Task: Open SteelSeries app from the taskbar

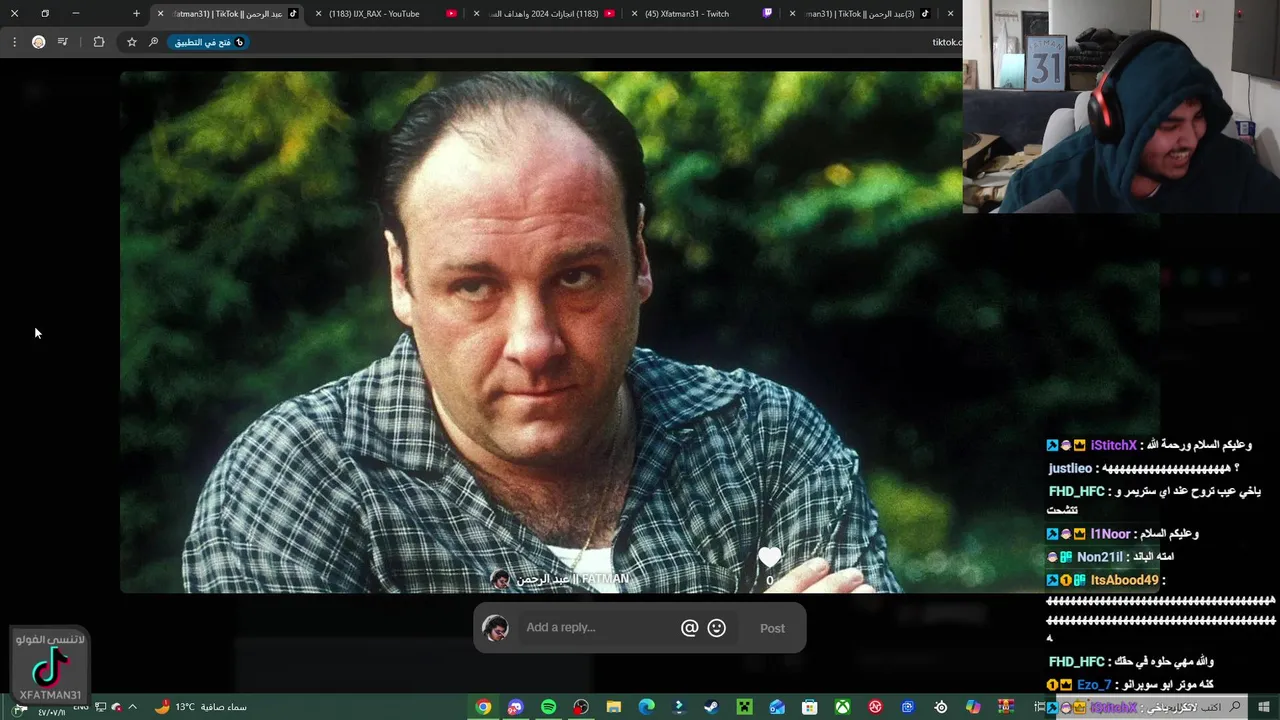Action: (941, 707)
